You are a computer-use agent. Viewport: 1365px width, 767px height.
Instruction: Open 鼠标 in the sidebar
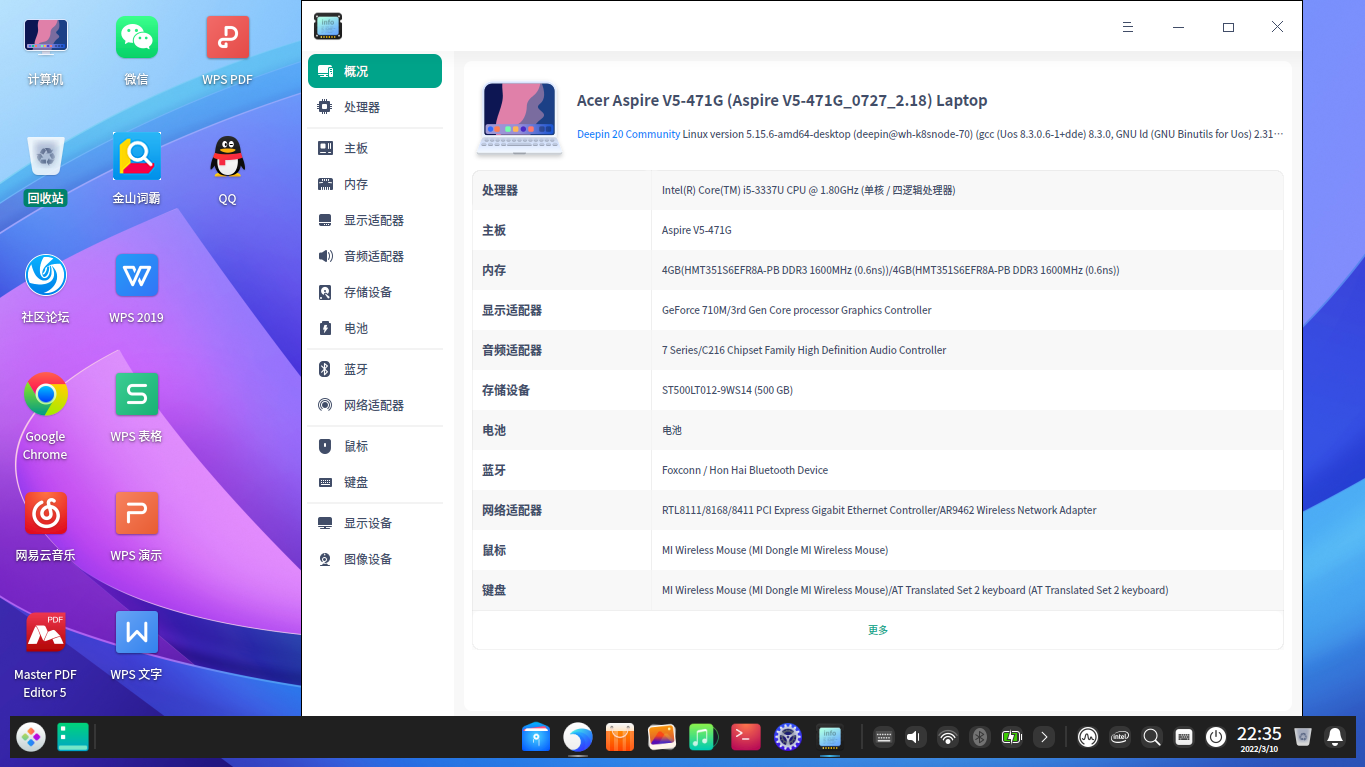click(375, 446)
